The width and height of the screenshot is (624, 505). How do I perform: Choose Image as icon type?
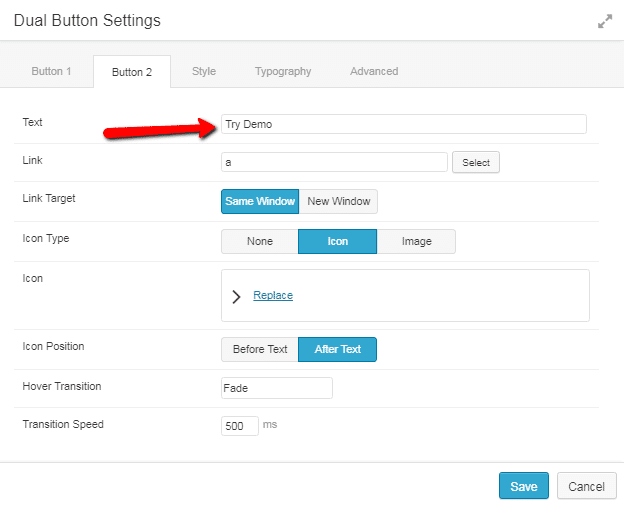pyautogui.click(x=417, y=242)
